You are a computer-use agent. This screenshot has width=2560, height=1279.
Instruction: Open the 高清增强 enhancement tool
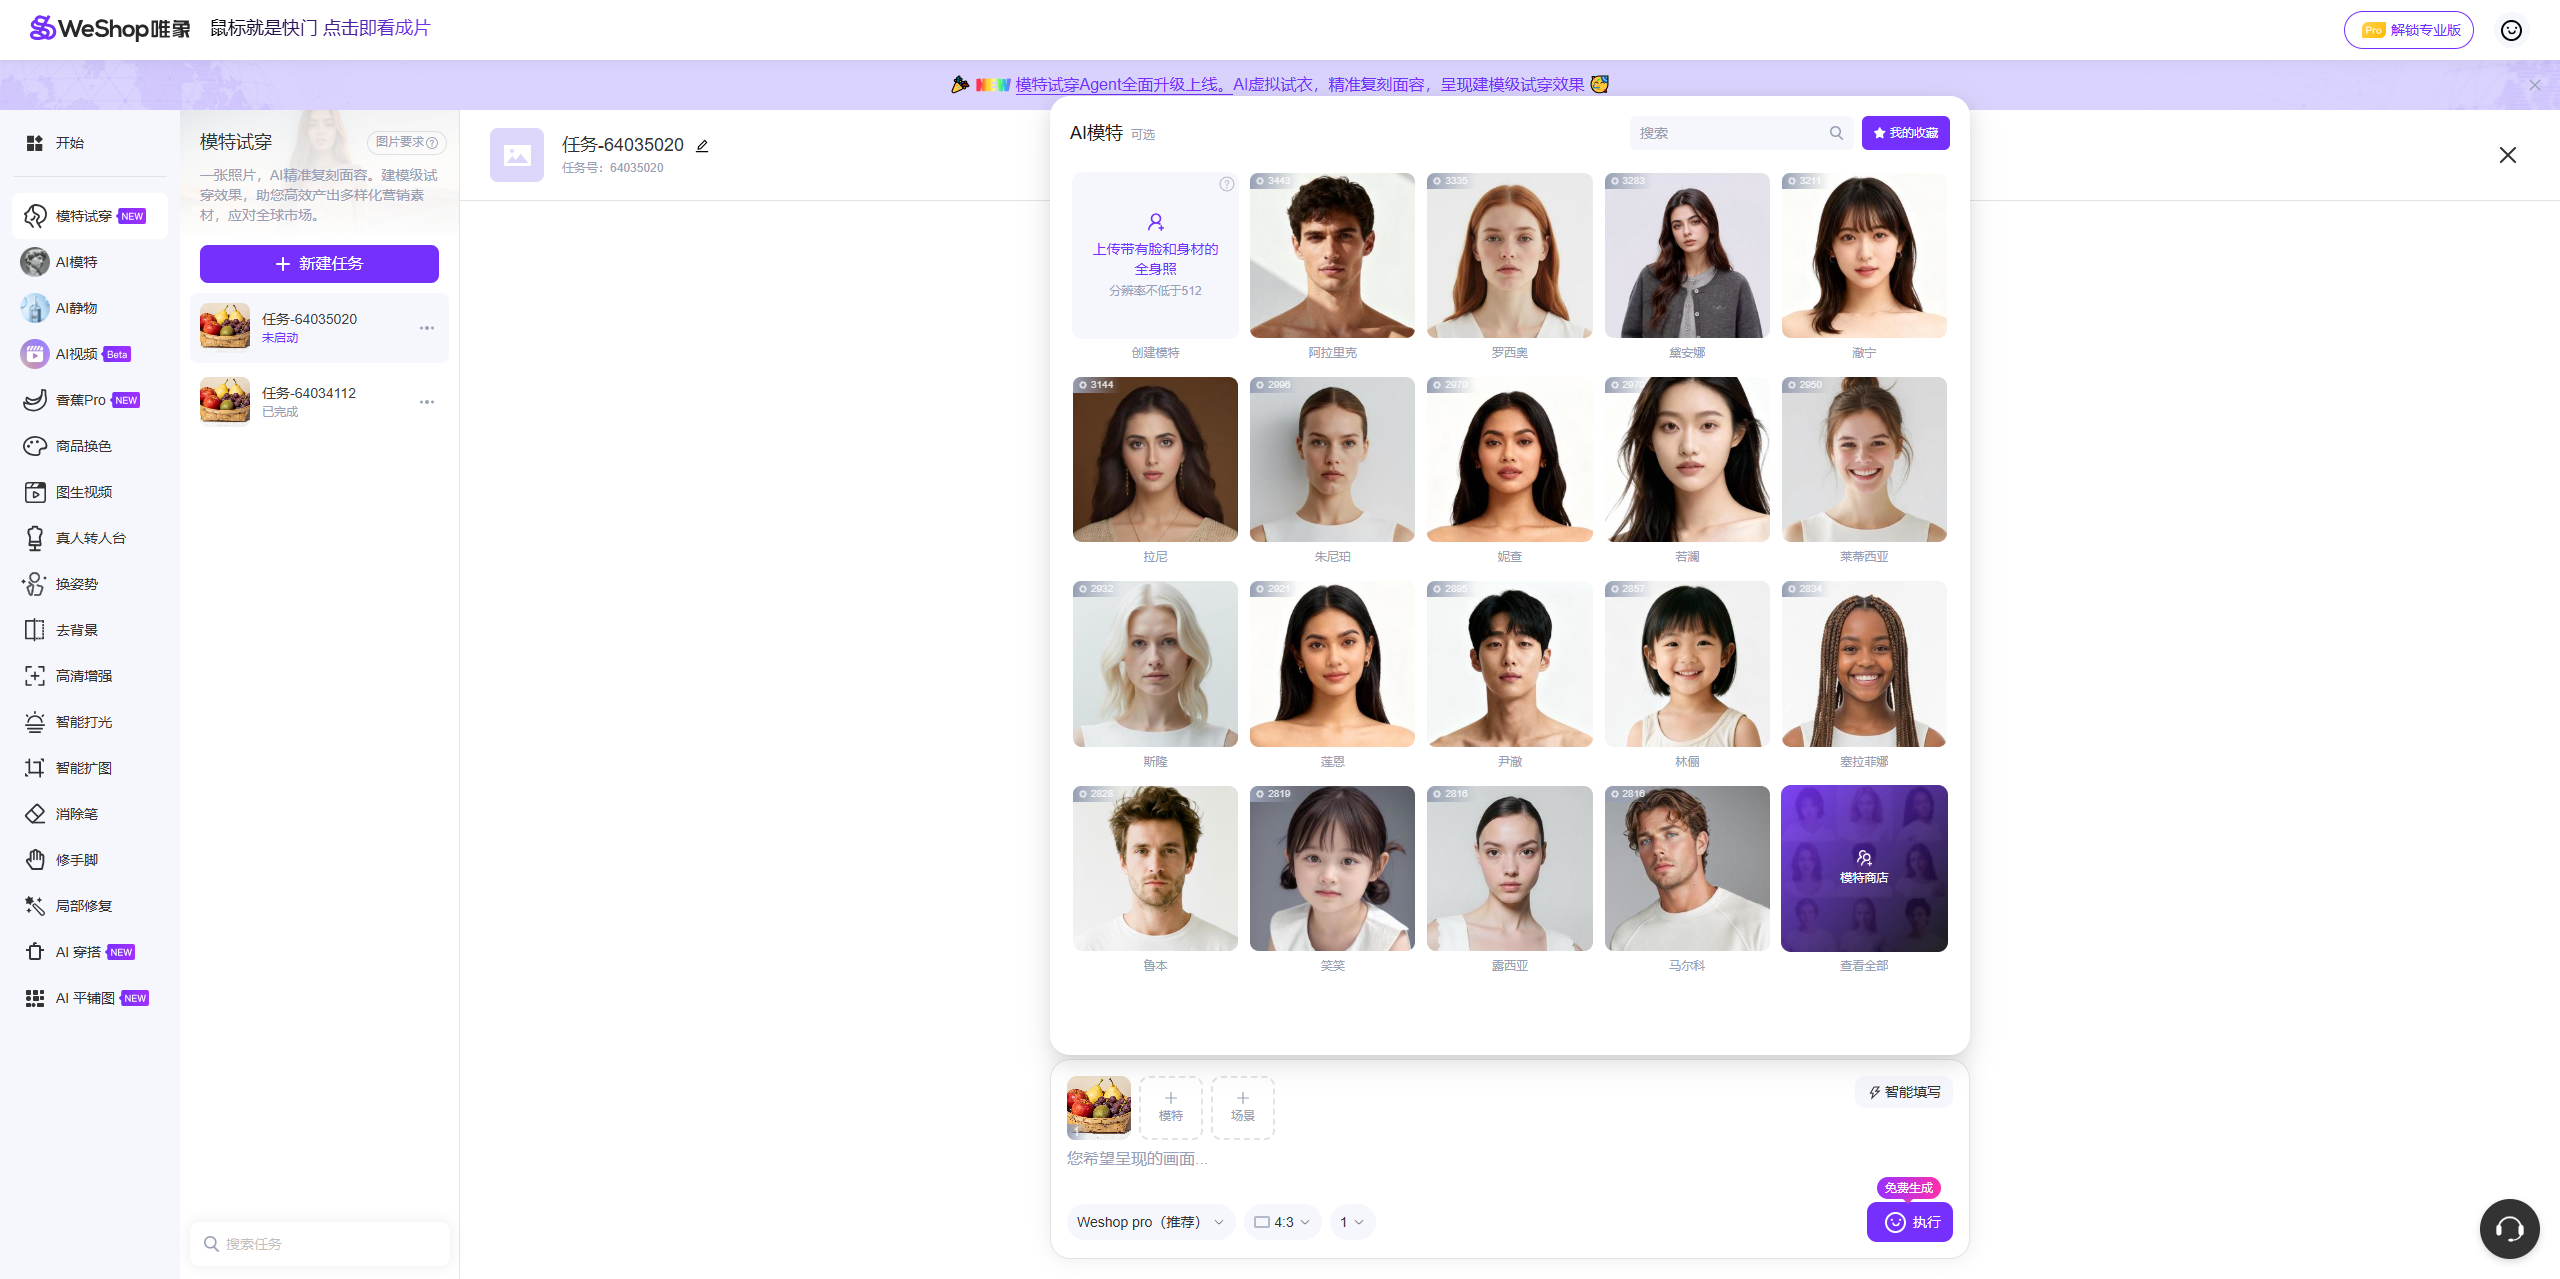click(84, 675)
